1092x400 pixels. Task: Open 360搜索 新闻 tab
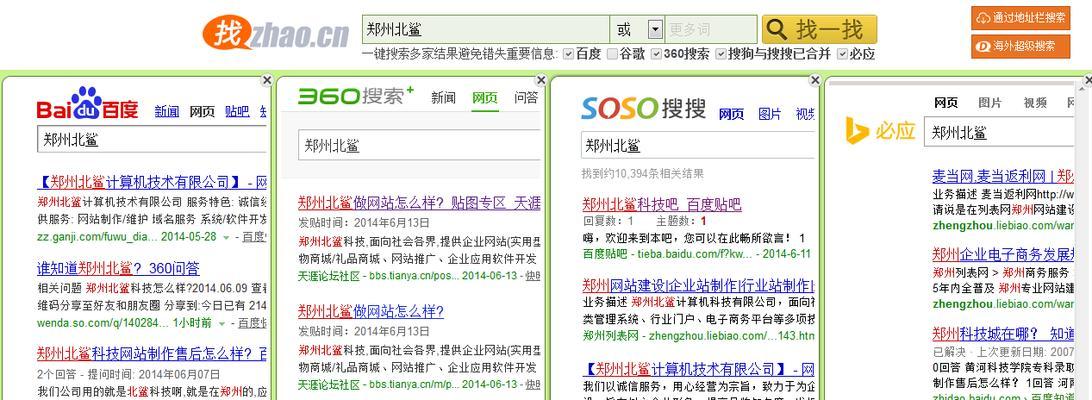(x=443, y=98)
